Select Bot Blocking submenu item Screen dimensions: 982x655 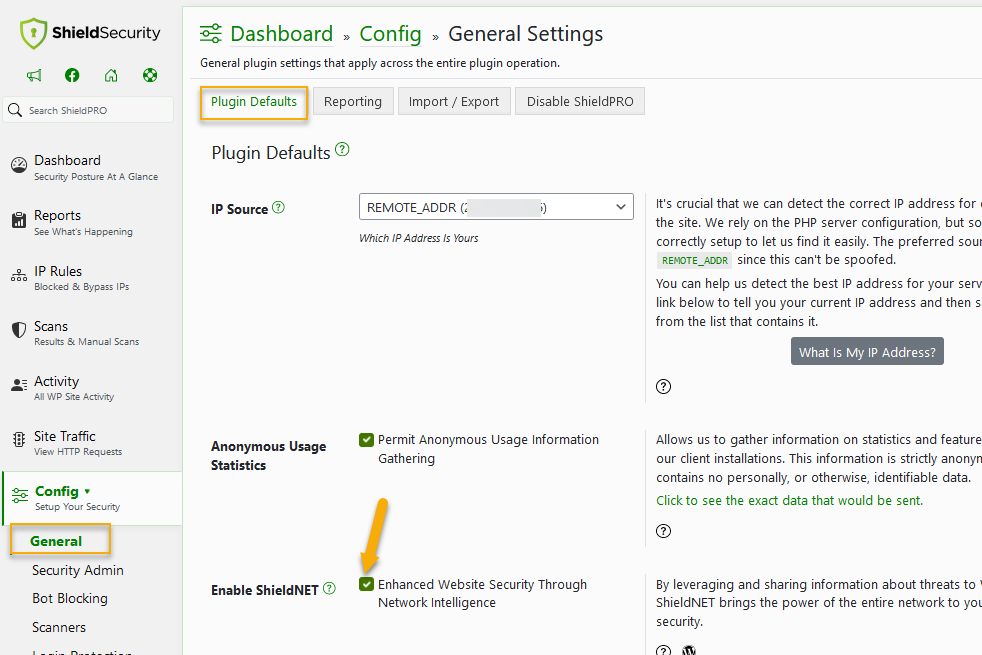click(x=70, y=599)
